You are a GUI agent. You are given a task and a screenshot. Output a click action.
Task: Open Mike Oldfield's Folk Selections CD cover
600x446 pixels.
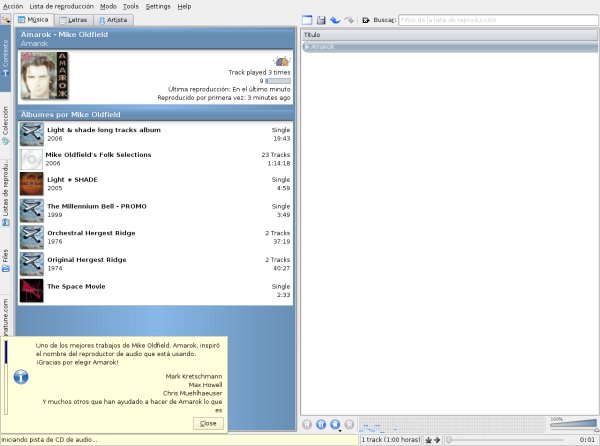[31, 159]
